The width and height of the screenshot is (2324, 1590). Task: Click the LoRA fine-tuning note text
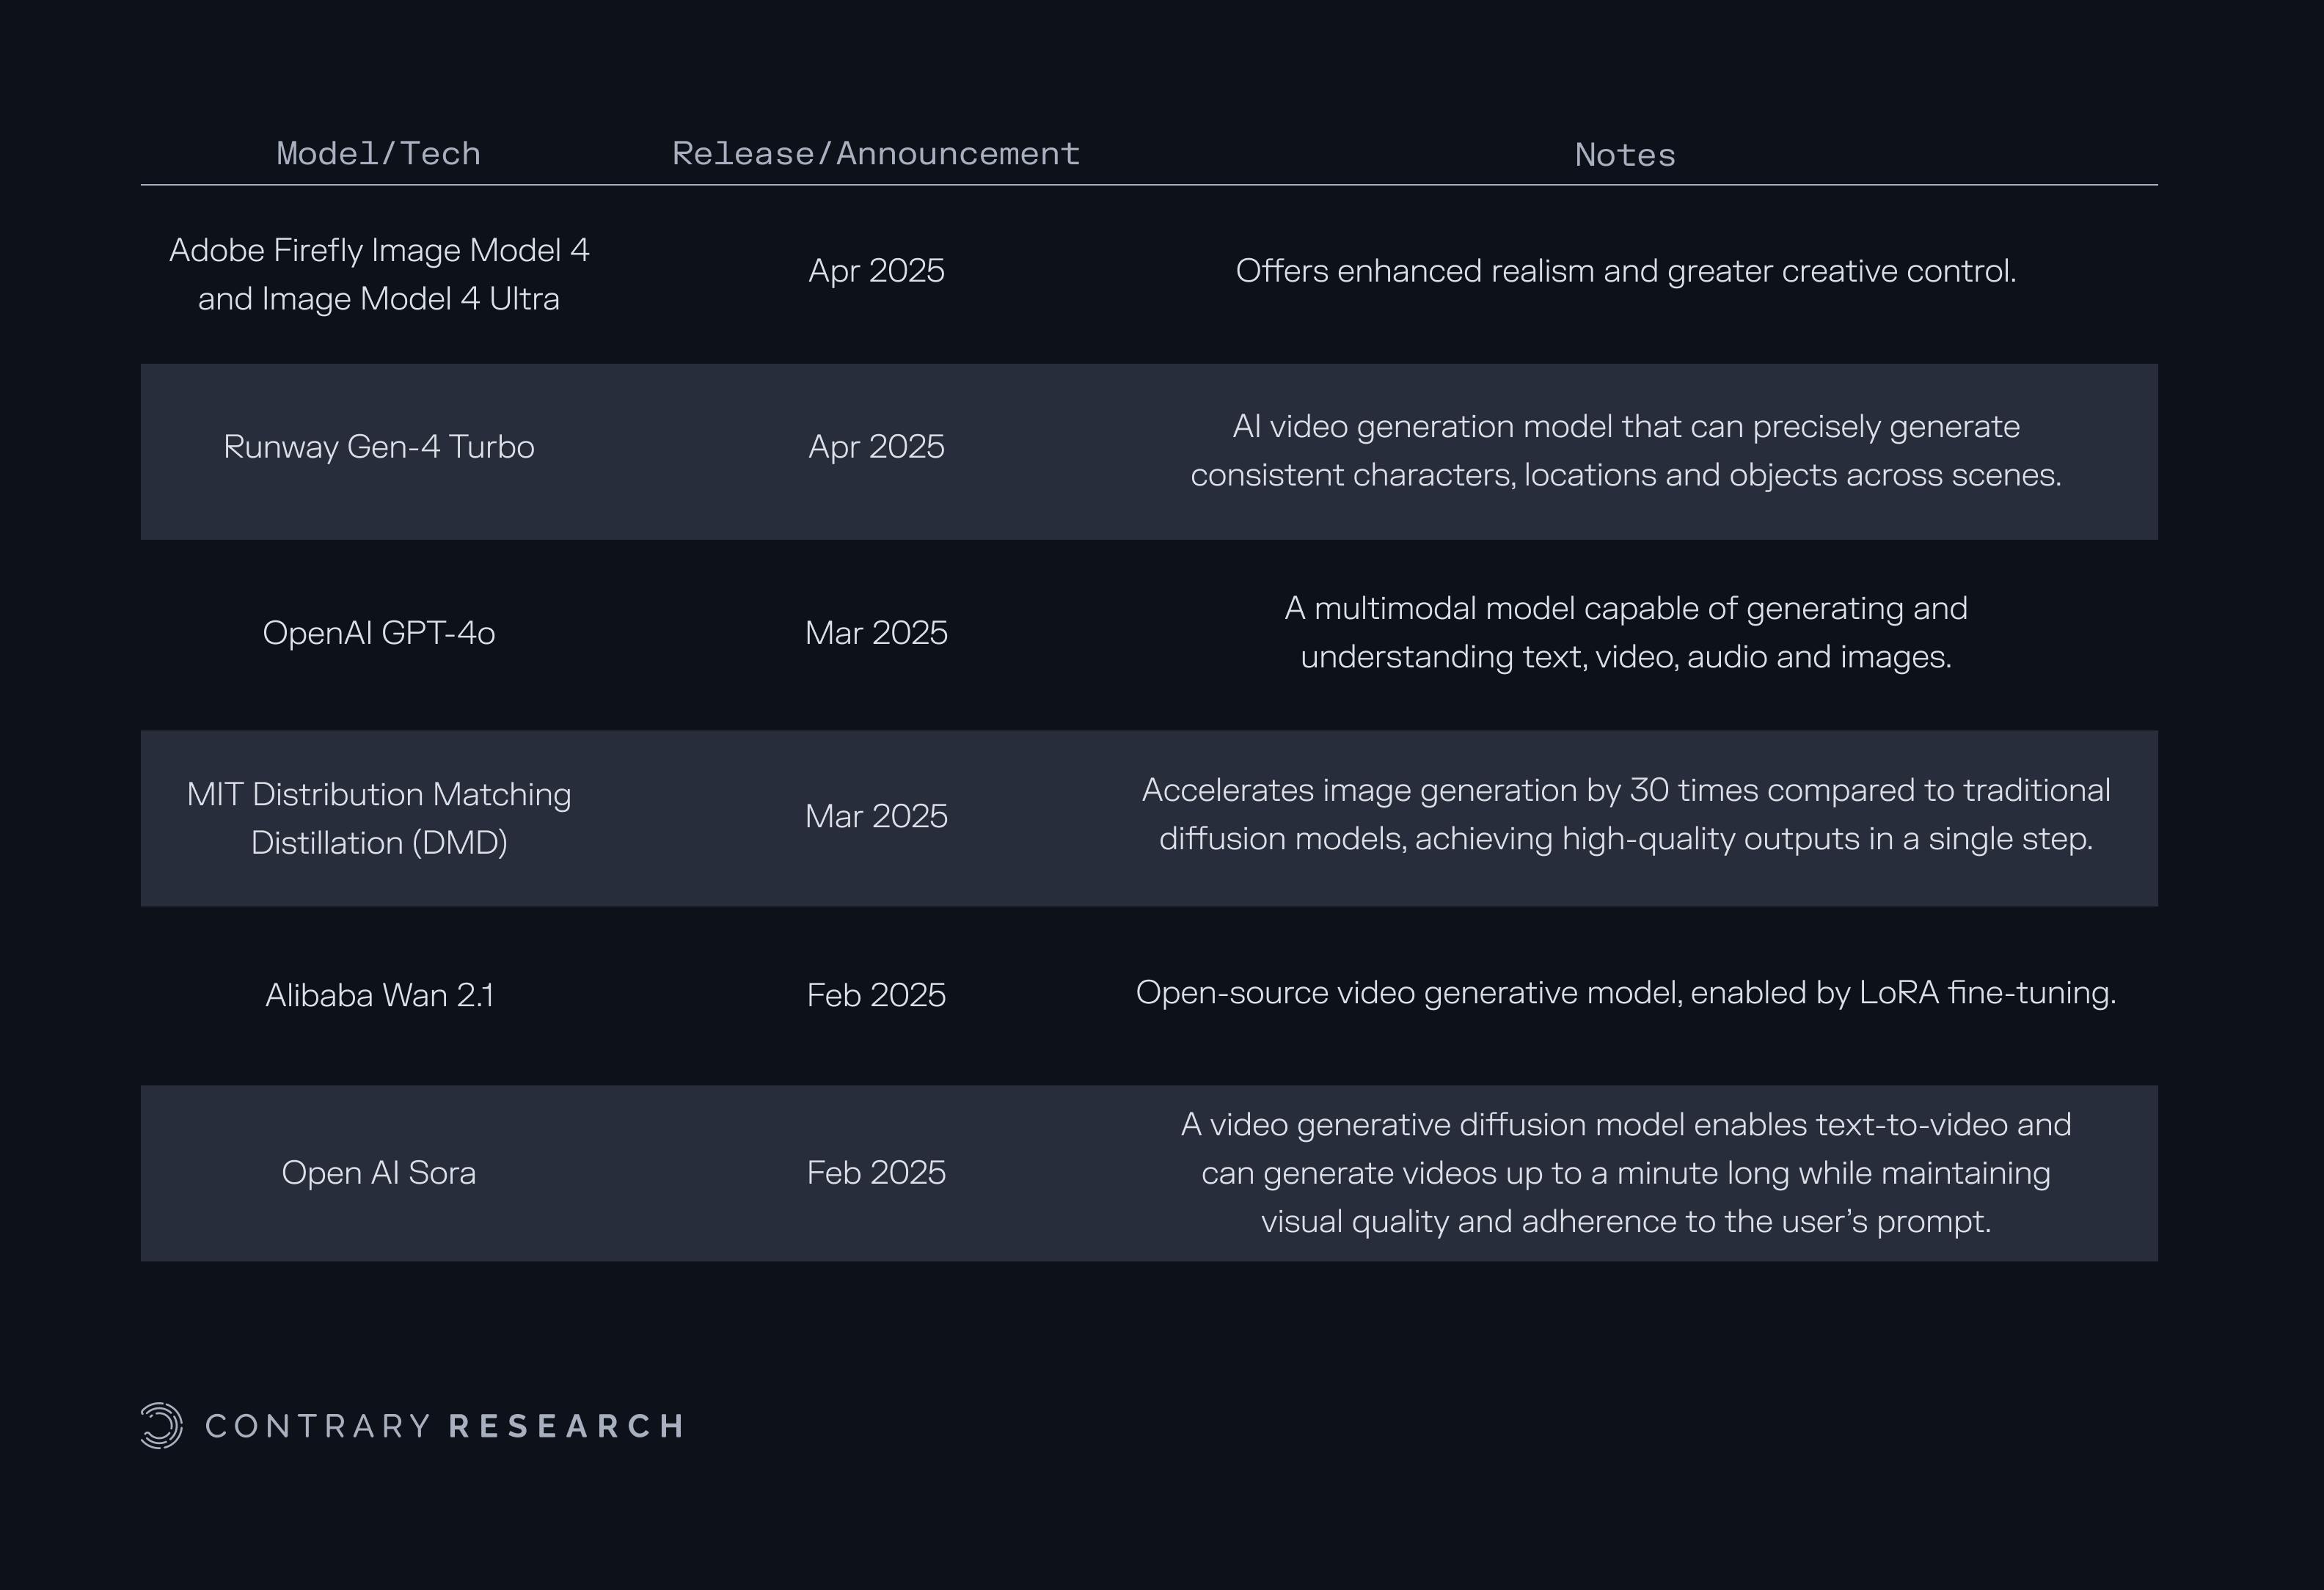pyautogui.click(x=1625, y=993)
